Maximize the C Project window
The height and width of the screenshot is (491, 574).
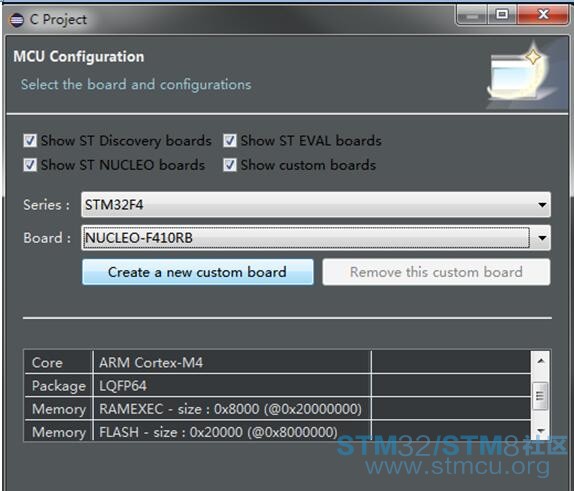(x=502, y=15)
